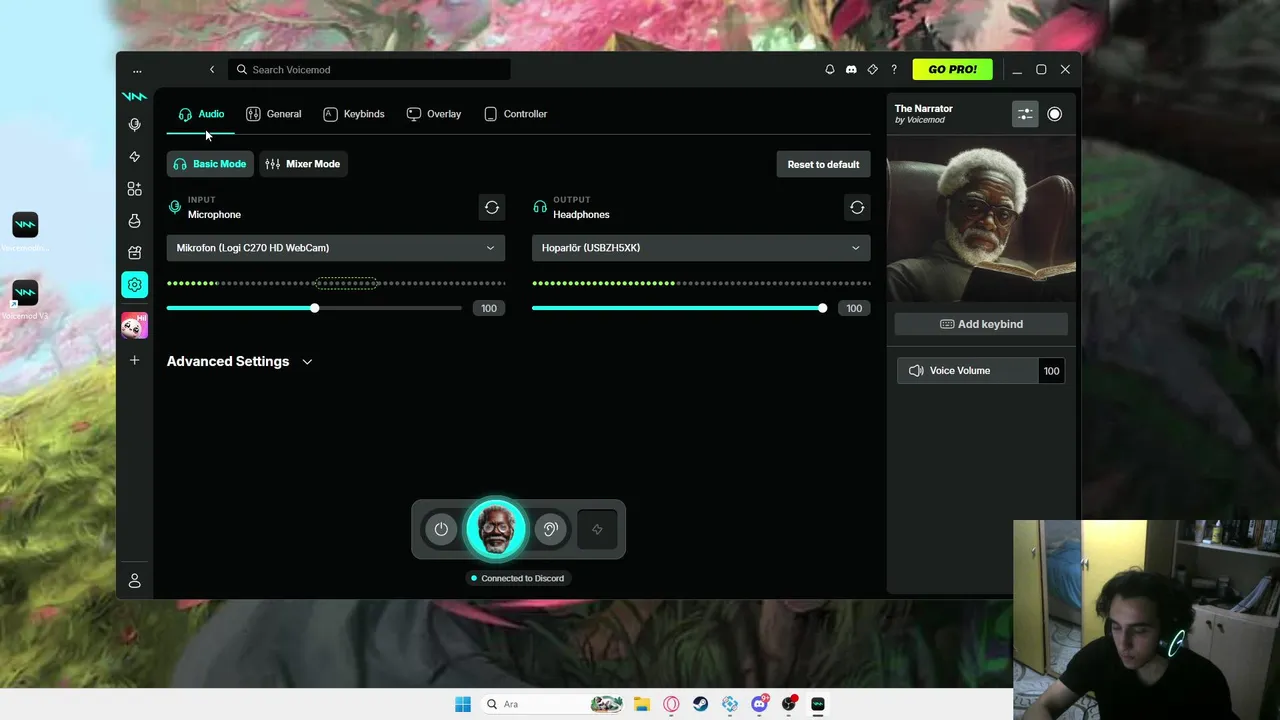1280x720 pixels.
Task: Refresh the input microphone device list
Action: point(492,207)
